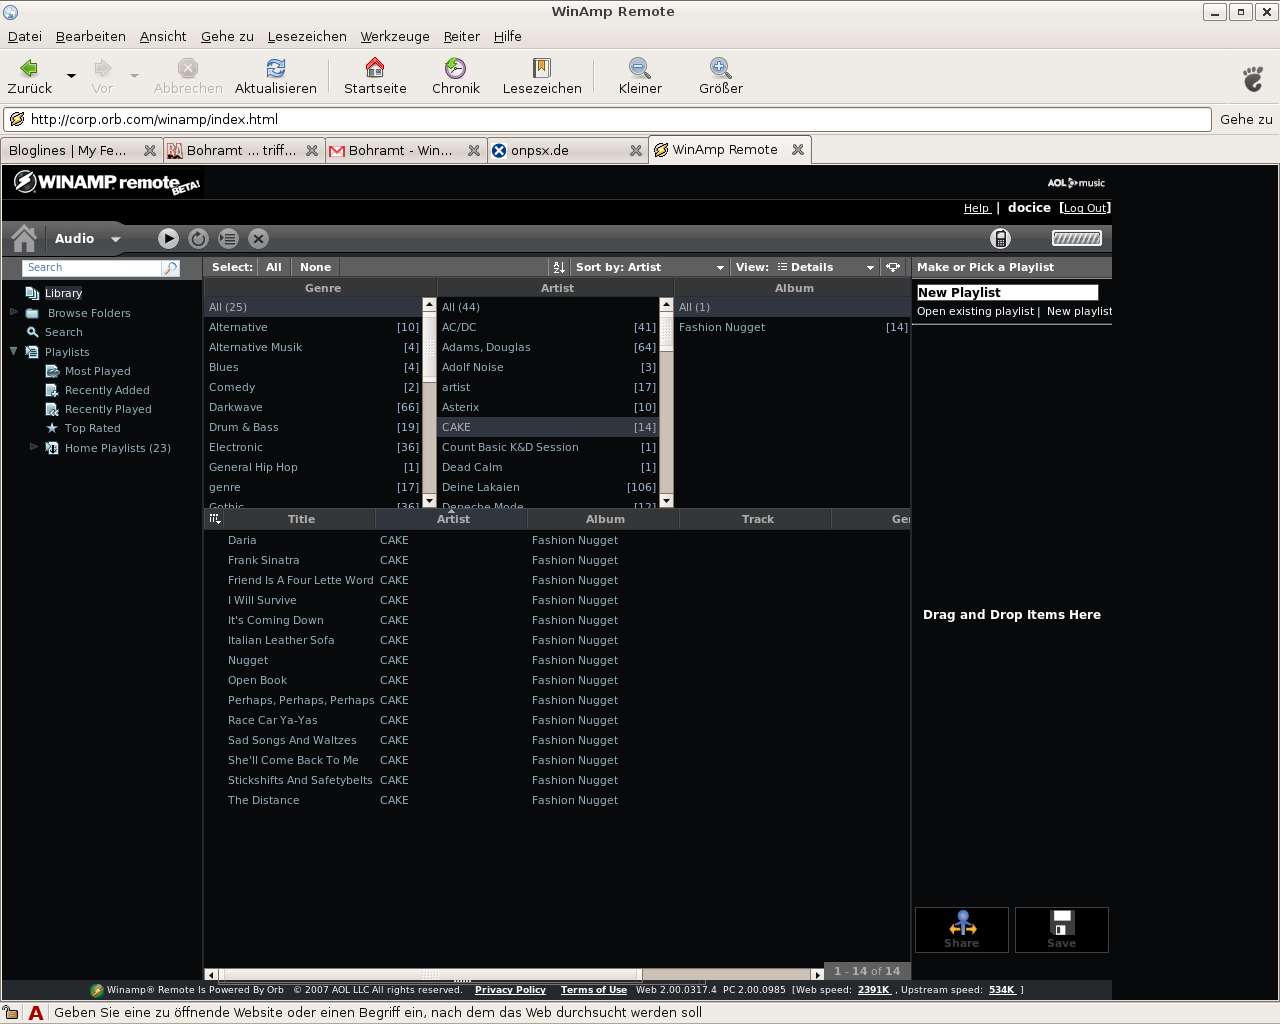The image size is (1280, 1024).
Task: Click the playlist queue icon in toolbar
Action: (228, 238)
